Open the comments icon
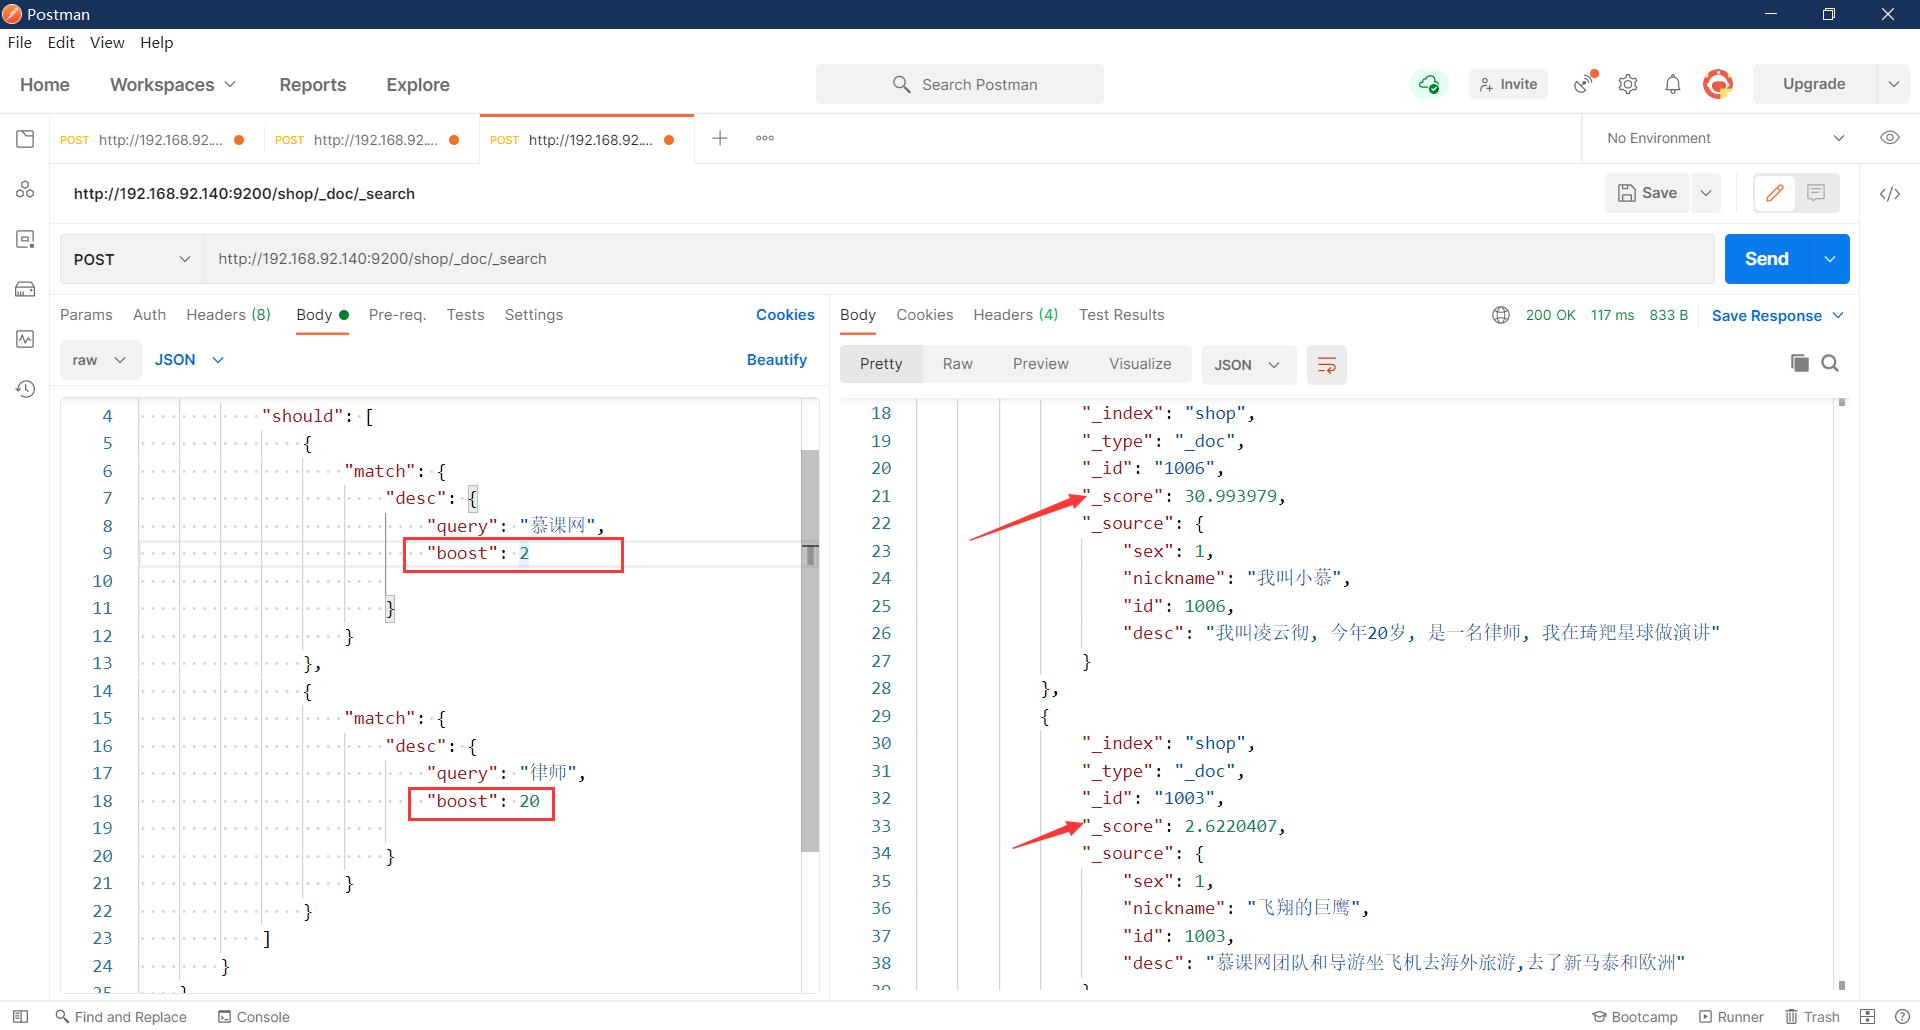 (x=1817, y=193)
